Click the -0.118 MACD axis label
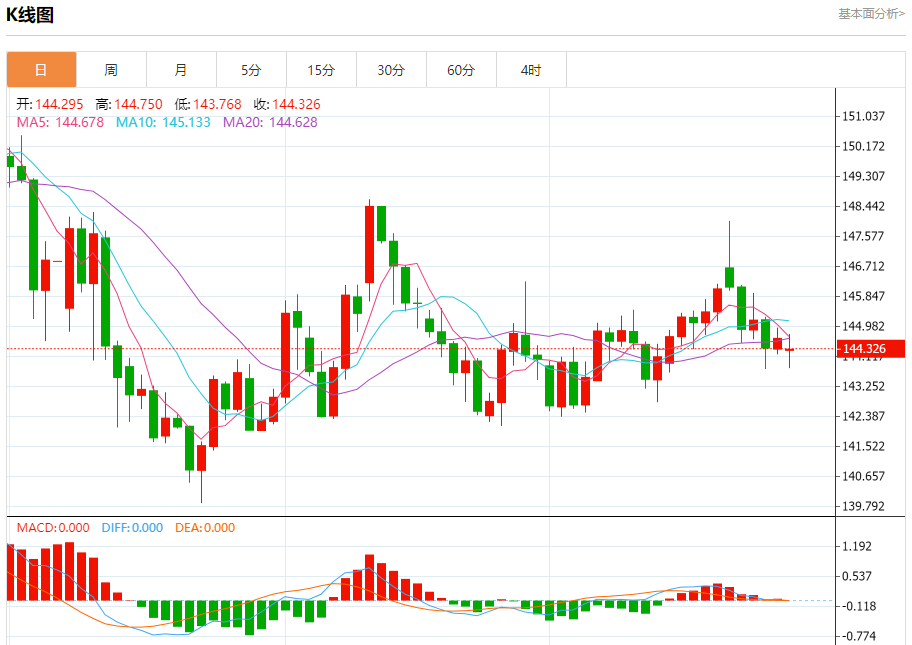This screenshot has width=912, height=645. pyautogui.click(x=859, y=606)
